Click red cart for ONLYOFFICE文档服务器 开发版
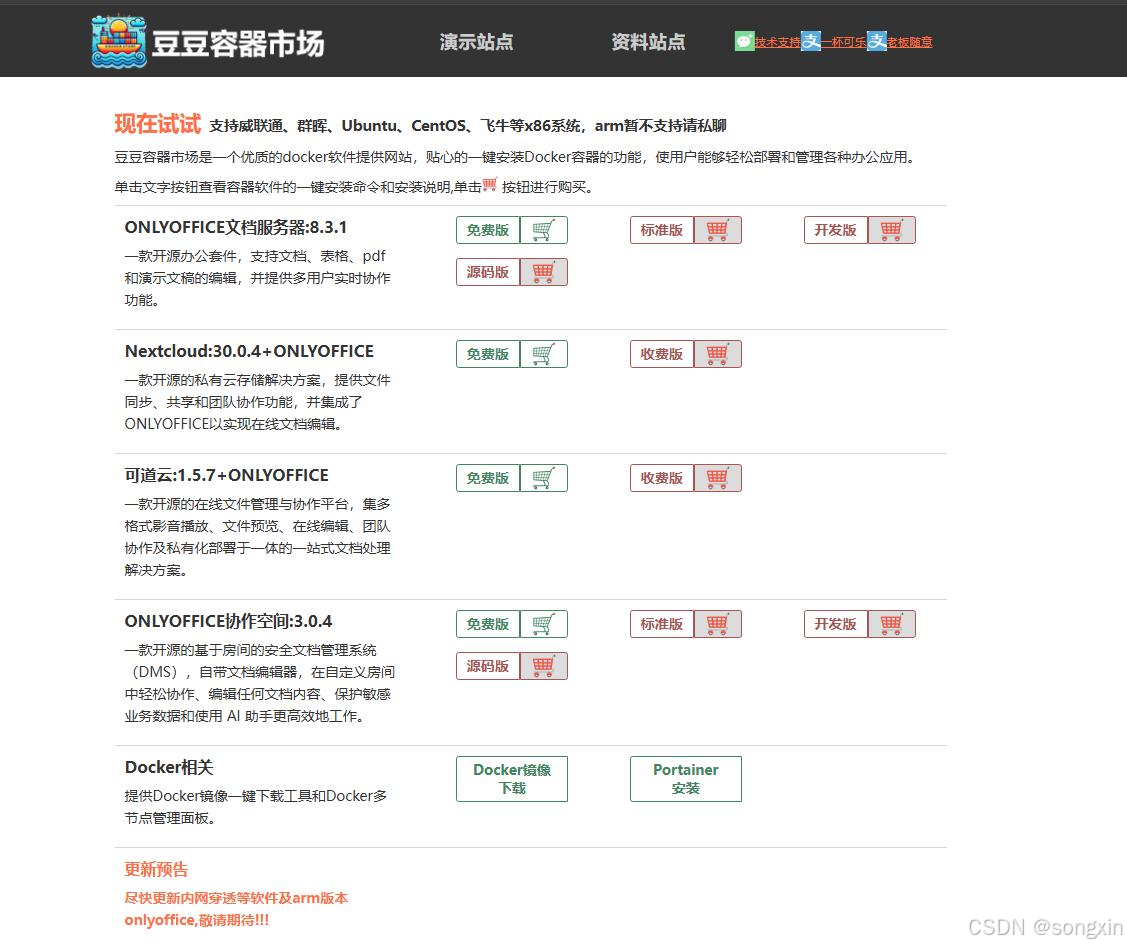Viewport: 1127px width, 947px height. (891, 230)
